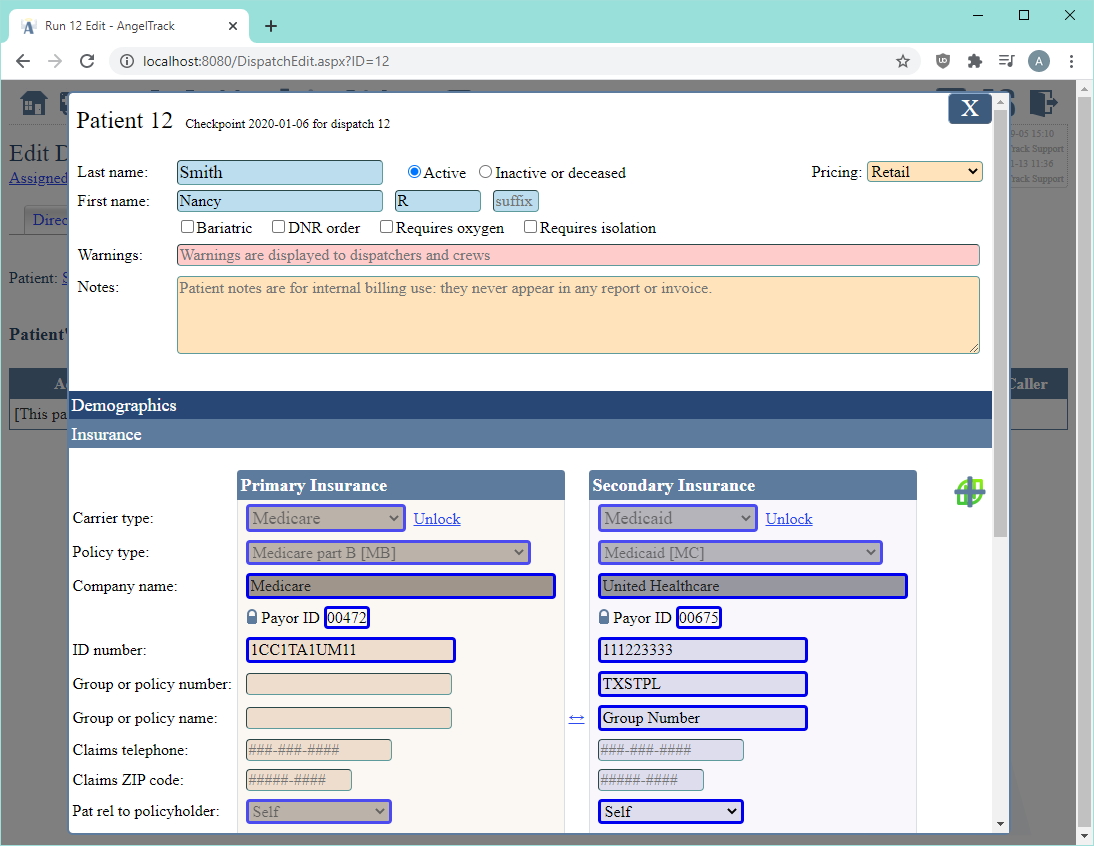This screenshot has width=1094, height=846.
Task: Check the DNR order checkbox
Action: 278,227
